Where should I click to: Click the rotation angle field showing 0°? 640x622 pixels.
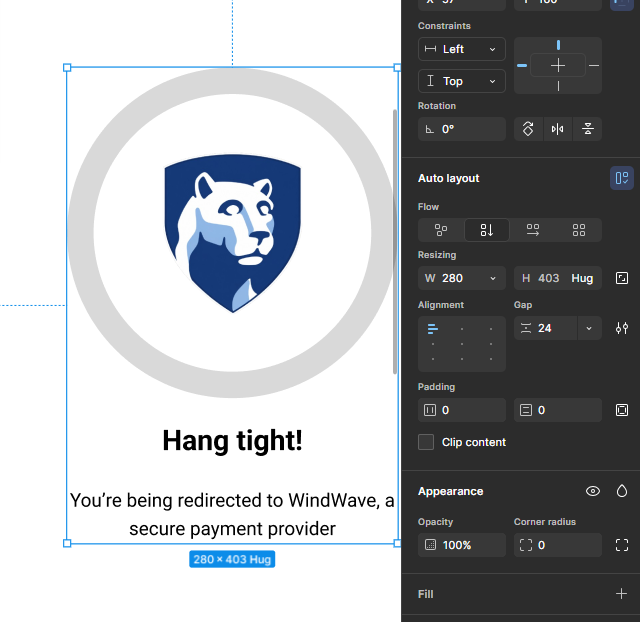coord(462,129)
